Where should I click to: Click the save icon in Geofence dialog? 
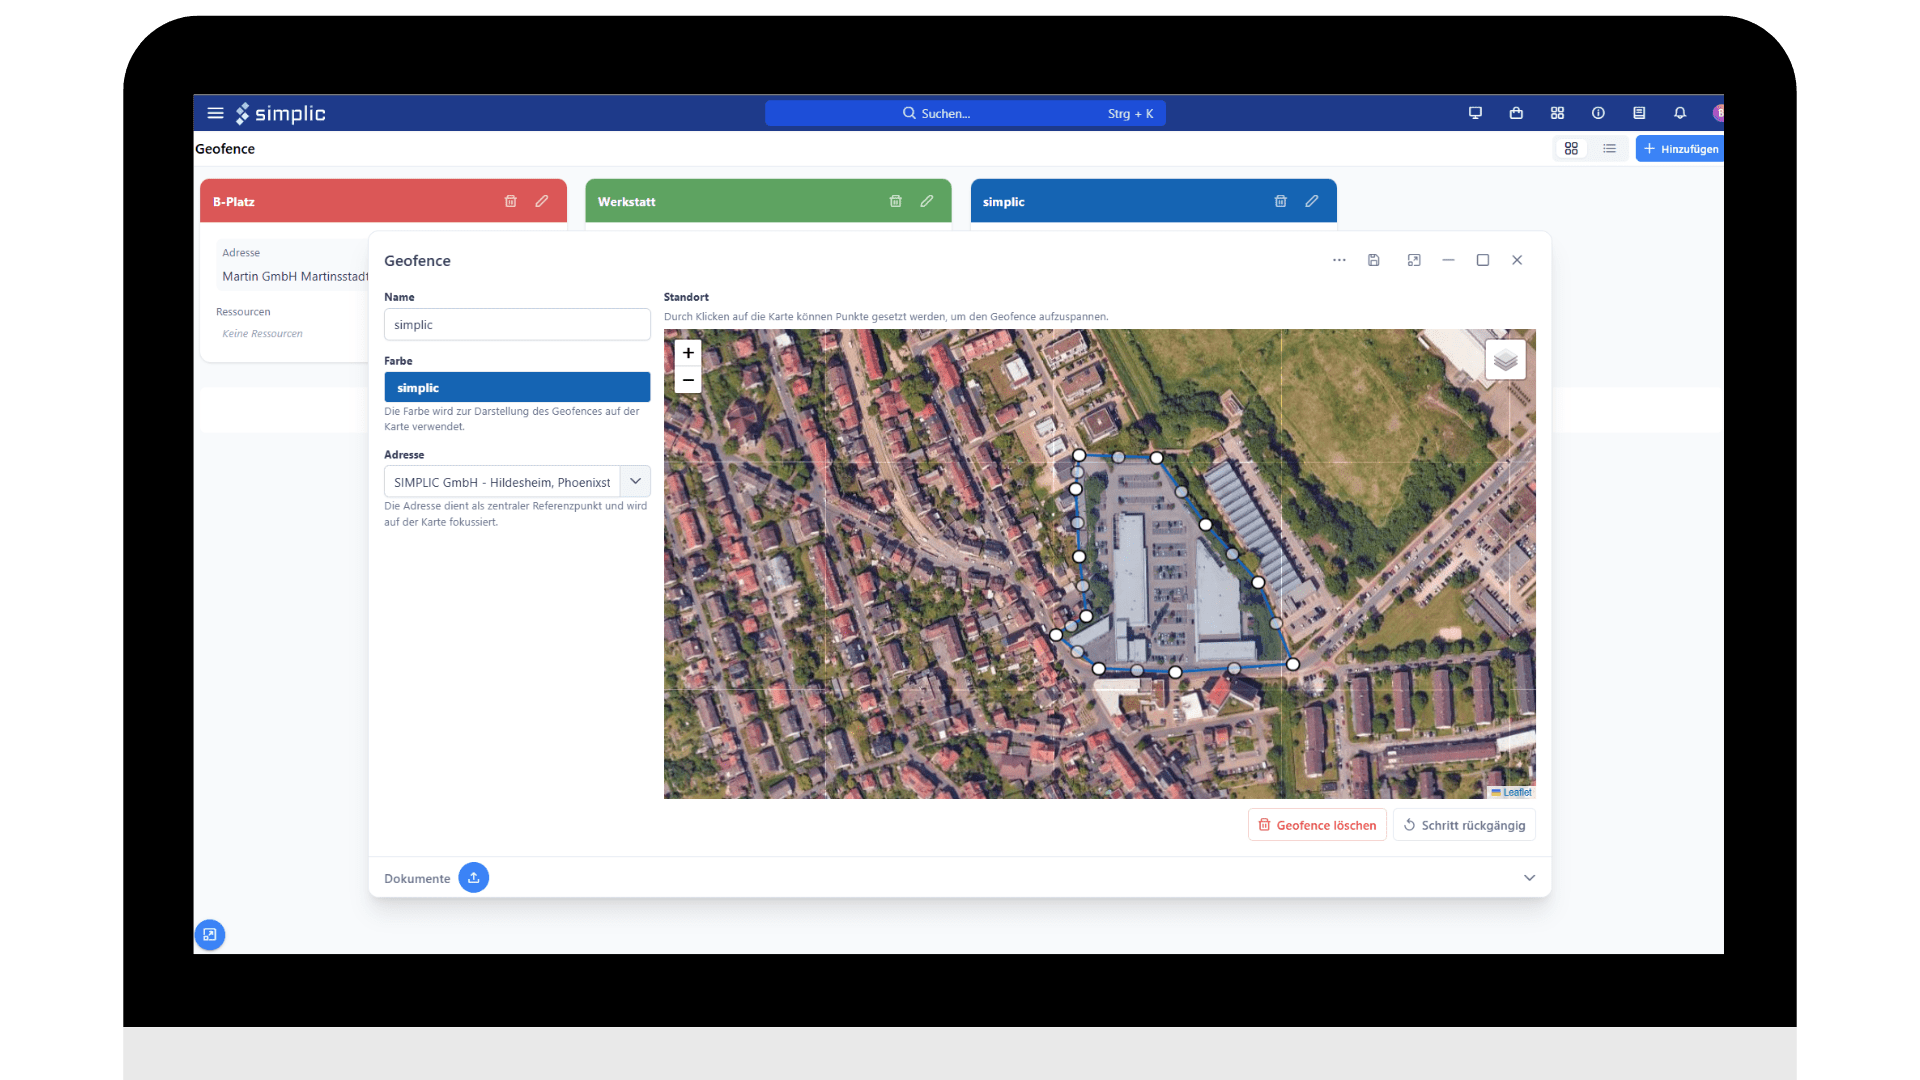pyautogui.click(x=1374, y=260)
